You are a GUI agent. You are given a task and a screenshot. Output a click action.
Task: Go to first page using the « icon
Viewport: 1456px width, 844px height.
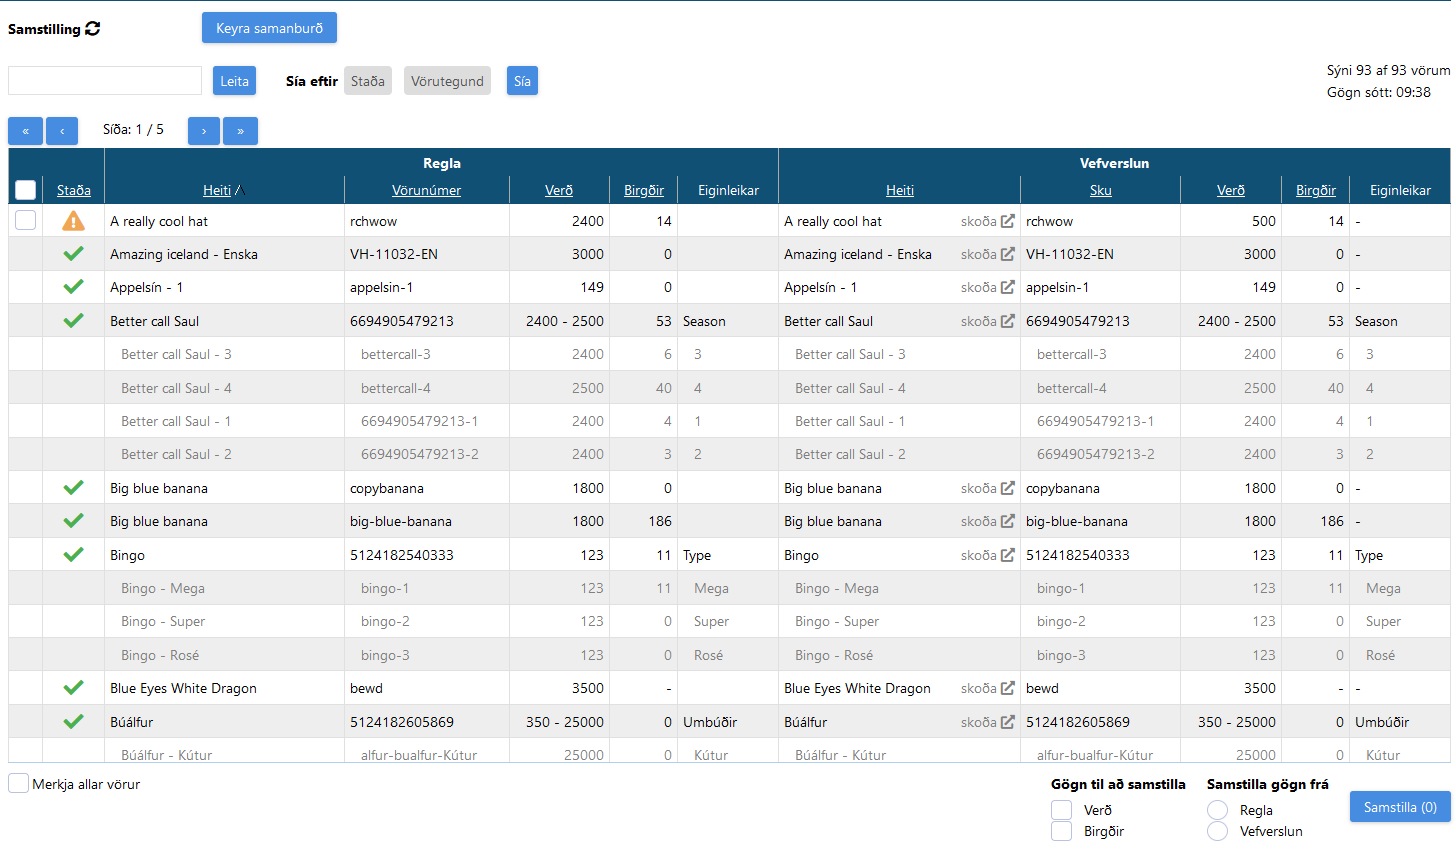(x=25, y=131)
